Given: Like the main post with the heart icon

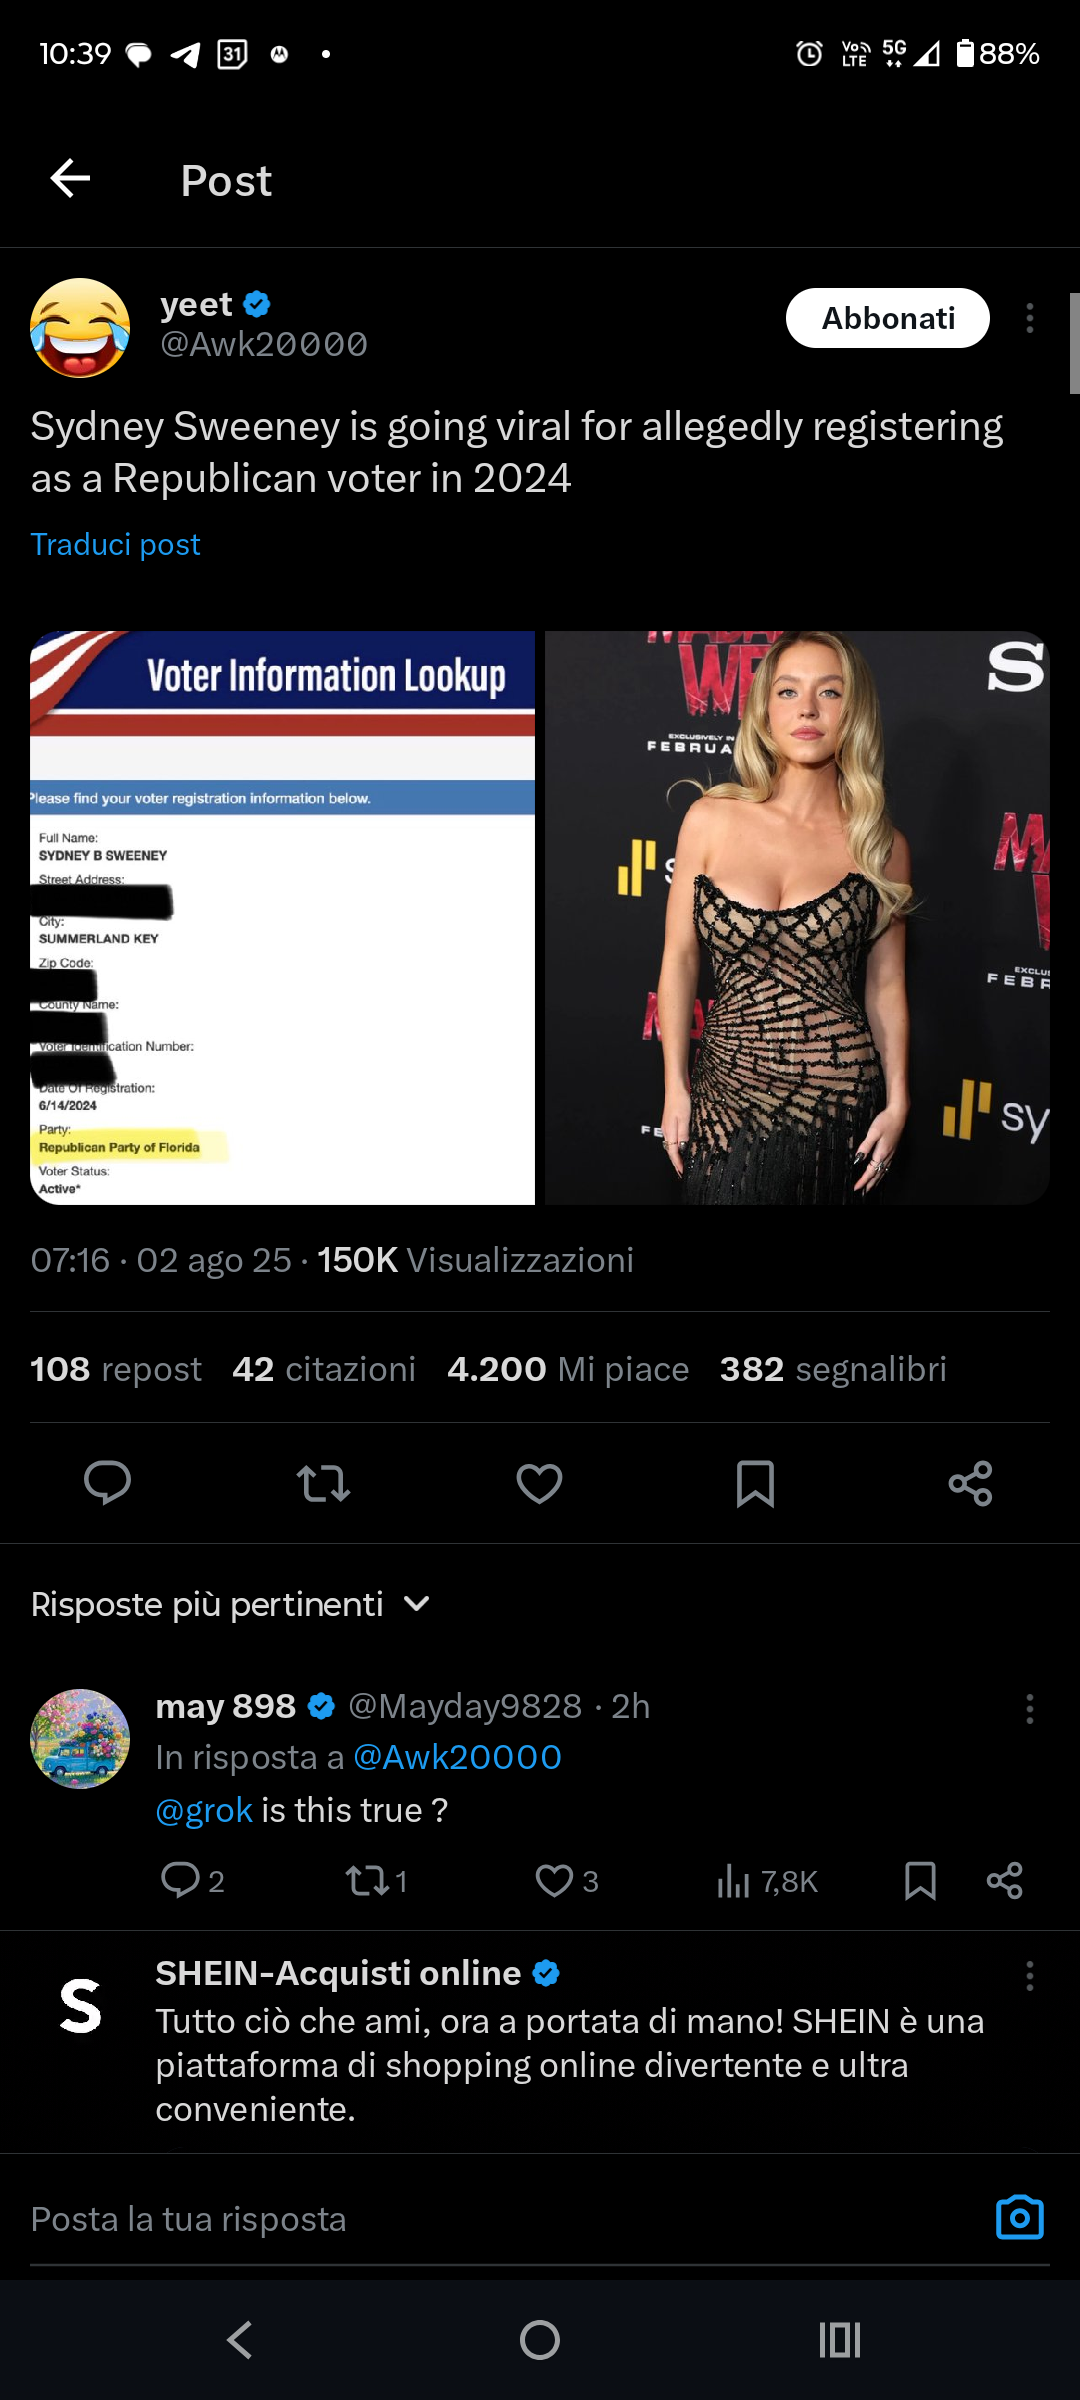Looking at the screenshot, I should [539, 1483].
